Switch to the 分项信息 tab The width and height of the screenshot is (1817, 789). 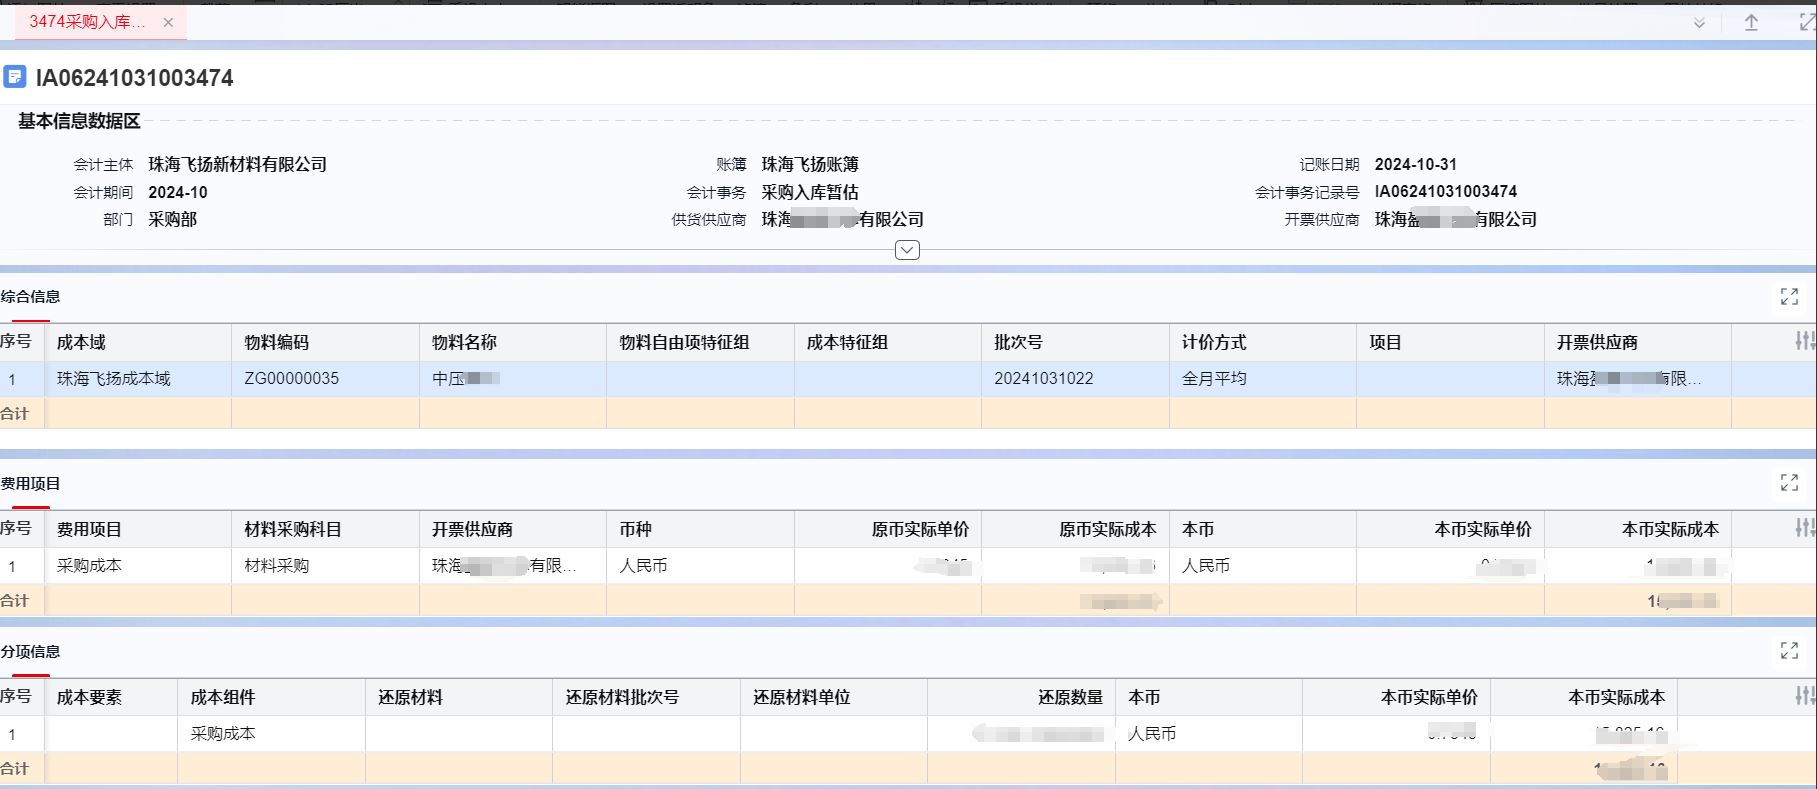point(31,652)
